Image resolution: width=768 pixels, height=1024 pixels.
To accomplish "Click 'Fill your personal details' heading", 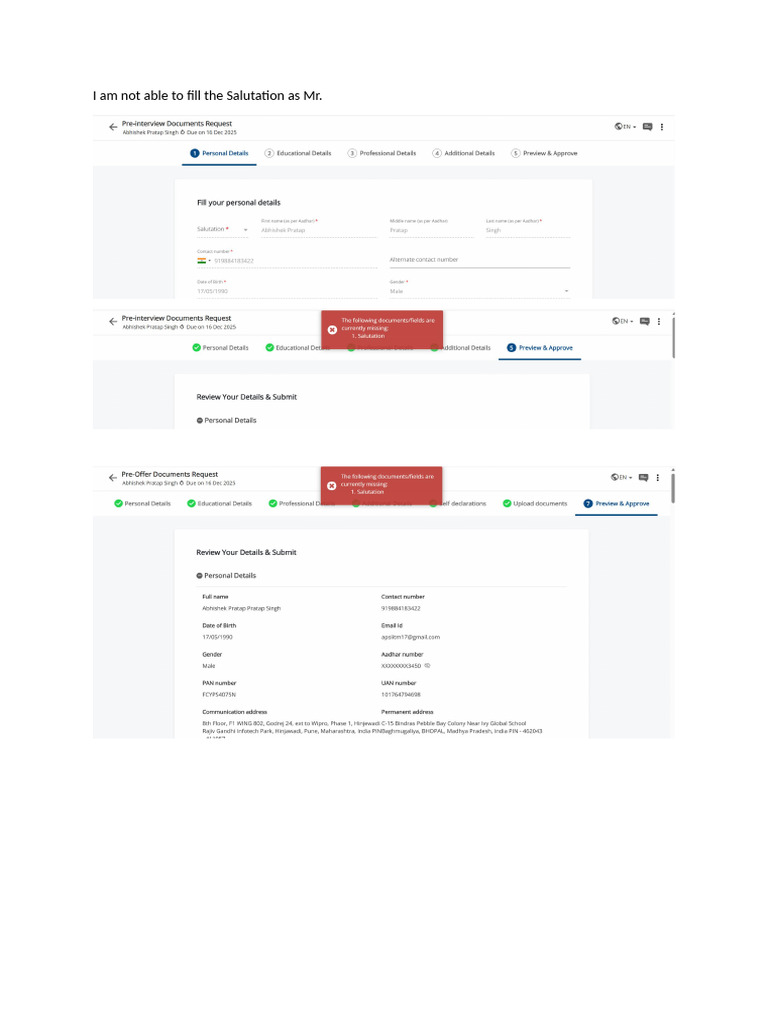I will [238, 202].
